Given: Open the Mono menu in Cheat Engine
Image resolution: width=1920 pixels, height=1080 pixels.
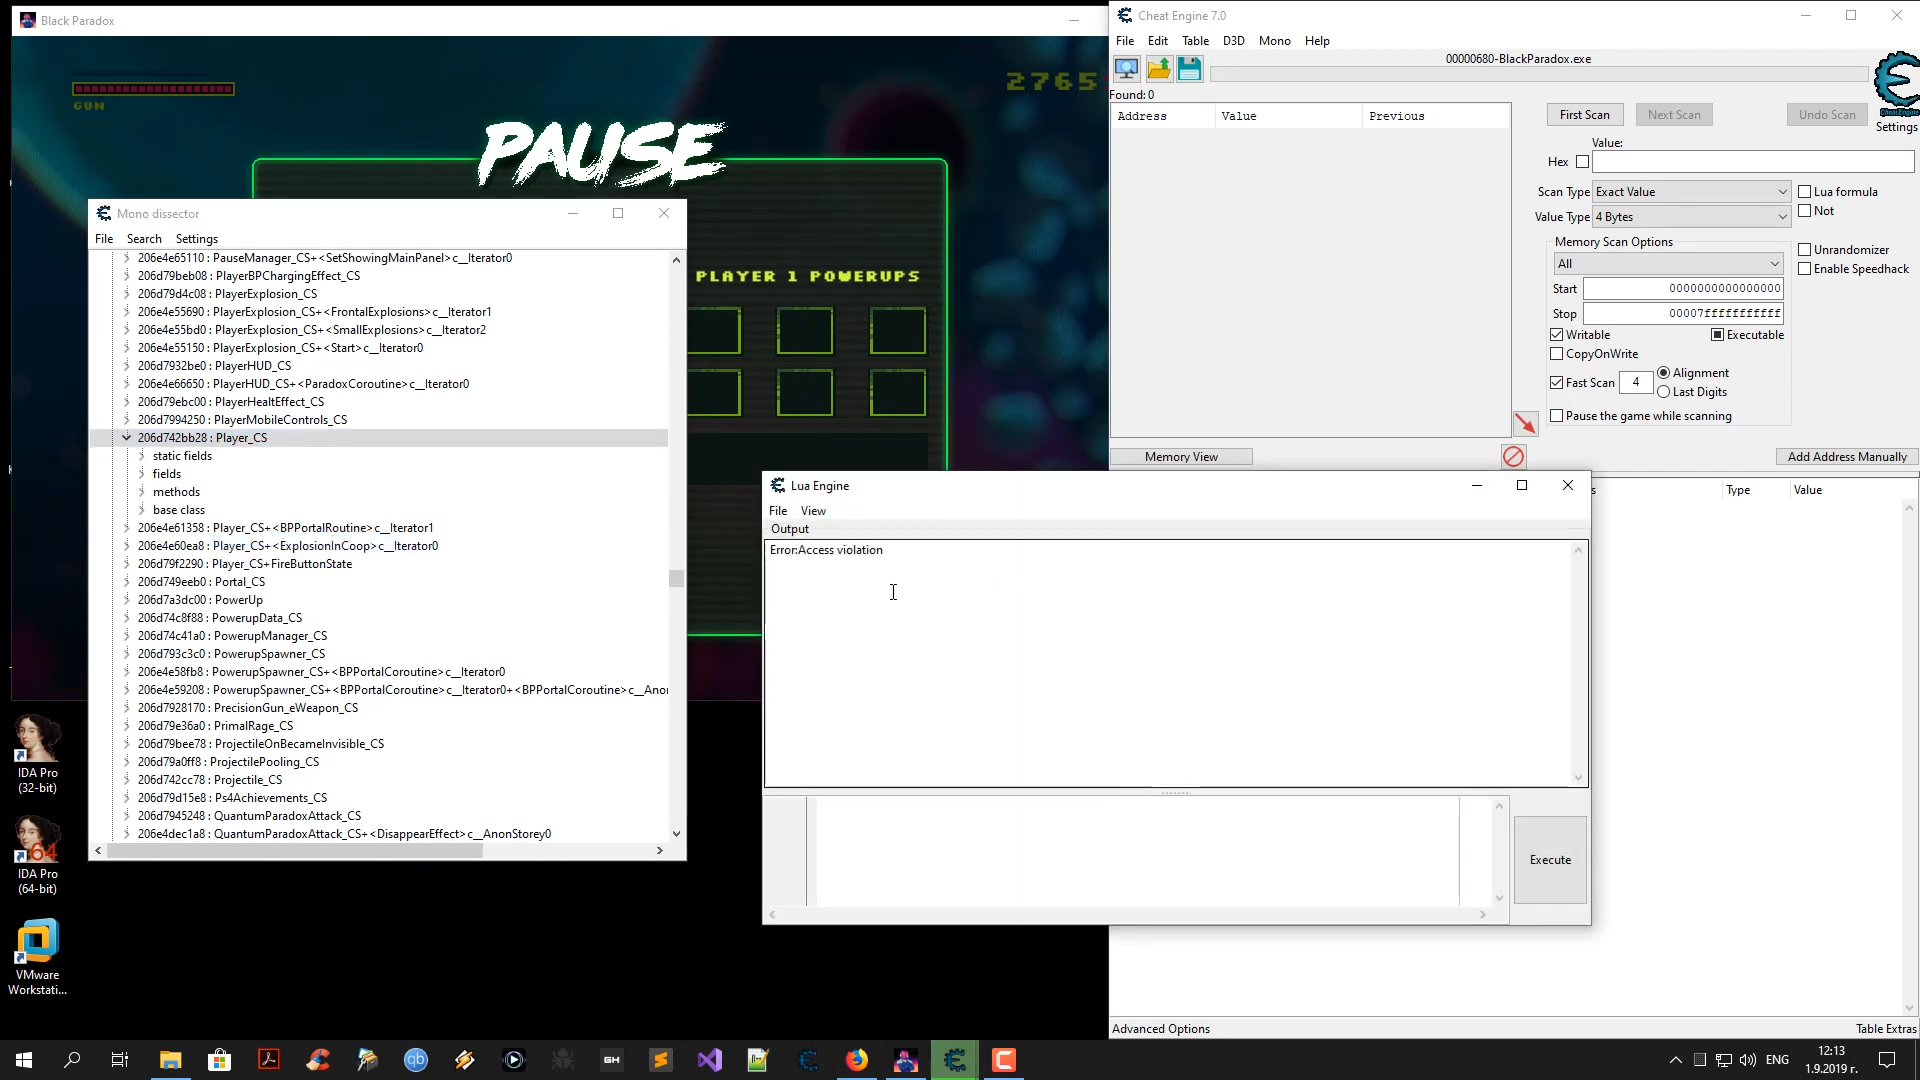Looking at the screenshot, I should point(1274,41).
